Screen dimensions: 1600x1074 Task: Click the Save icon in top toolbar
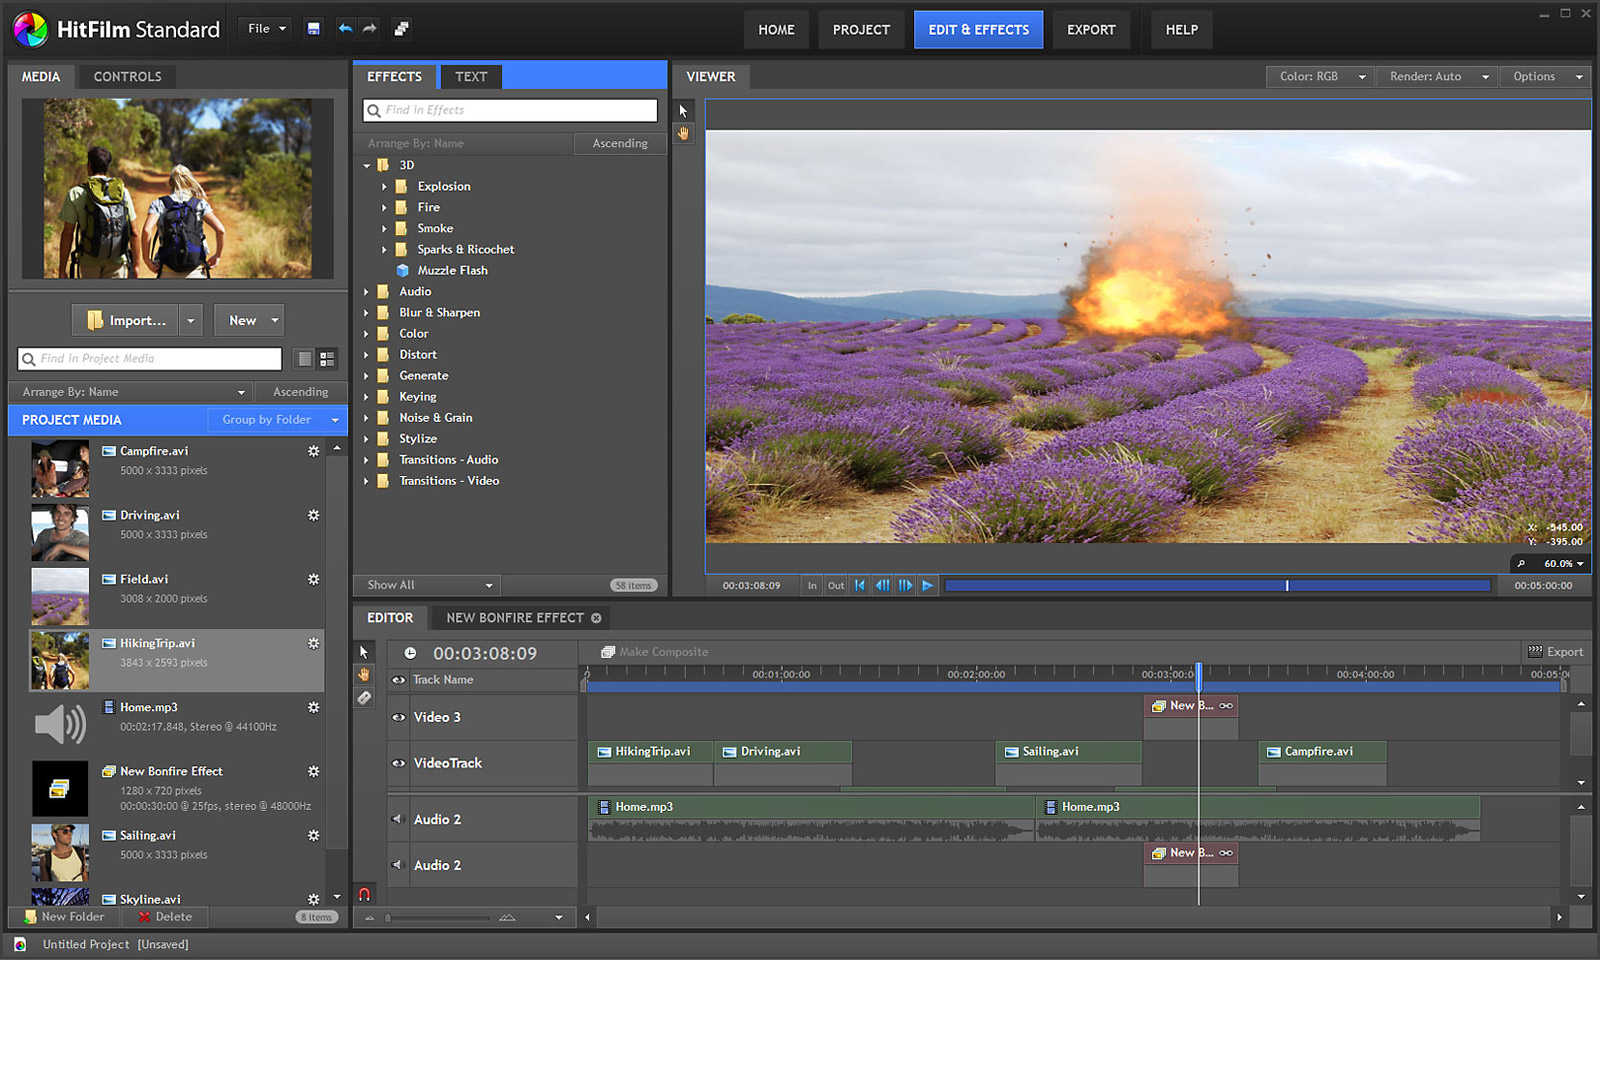pos(313,29)
